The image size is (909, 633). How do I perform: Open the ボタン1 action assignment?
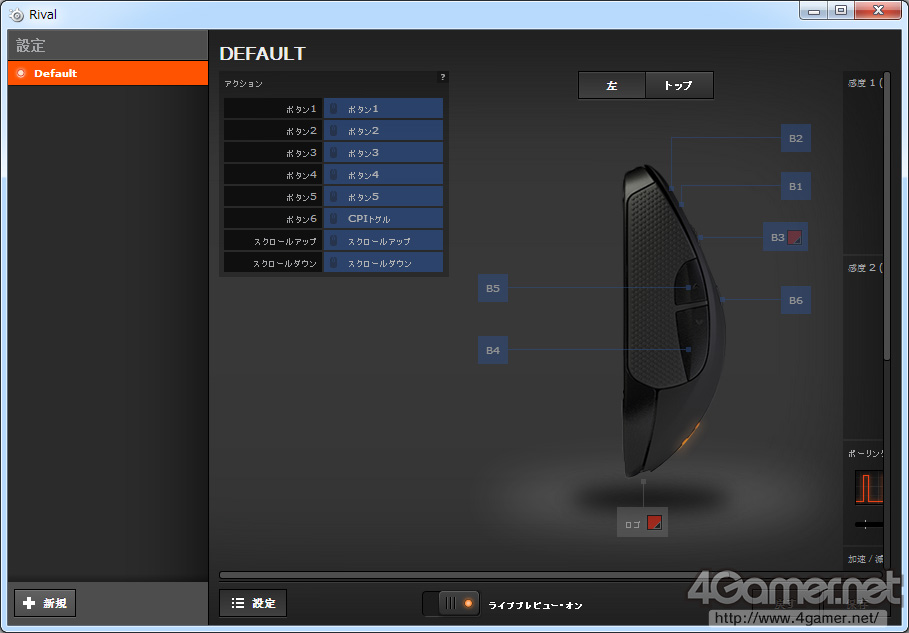click(x=383, y=108)
